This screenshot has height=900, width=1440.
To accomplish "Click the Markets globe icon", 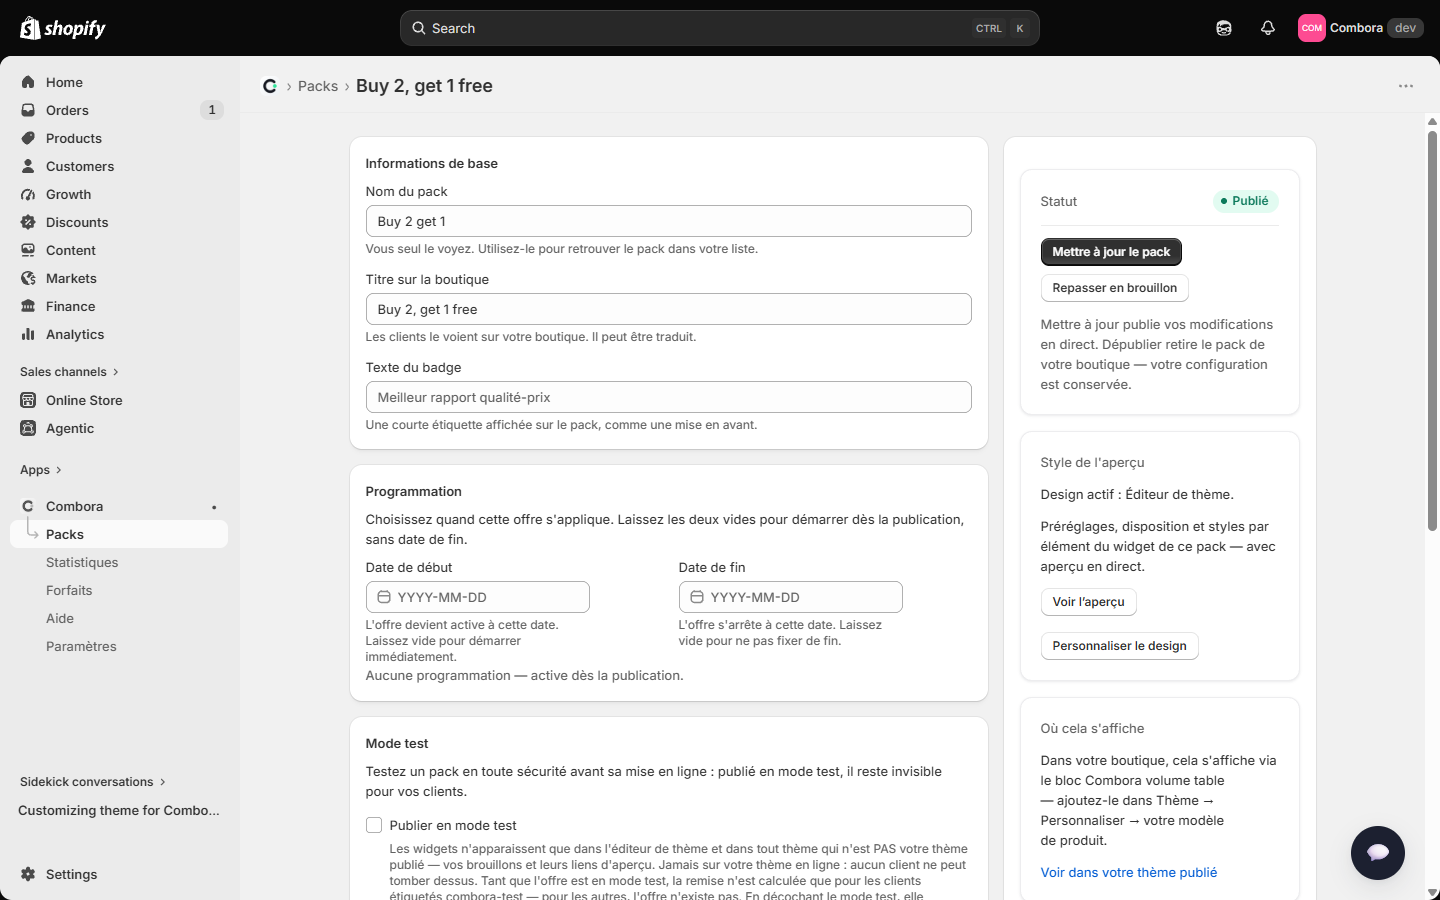I will 28,278.
